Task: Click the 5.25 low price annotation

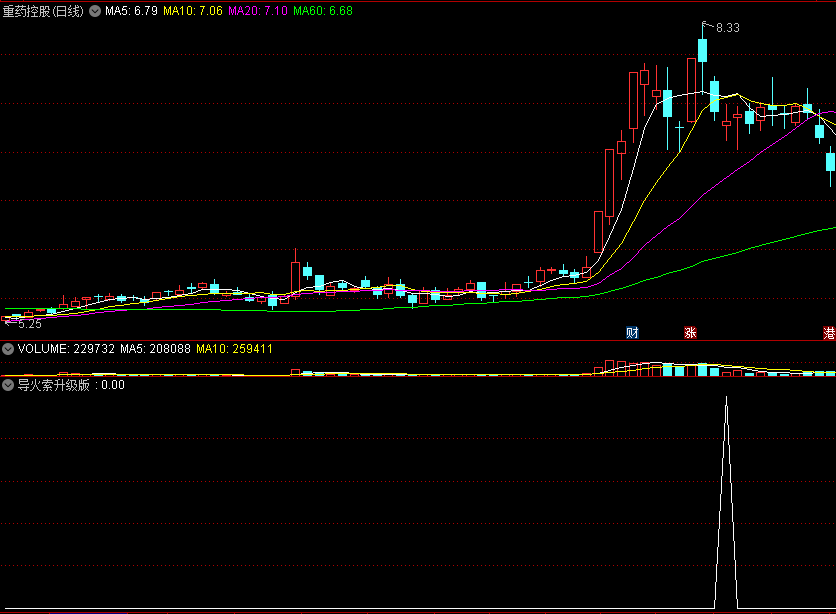Action: (29, 324)
